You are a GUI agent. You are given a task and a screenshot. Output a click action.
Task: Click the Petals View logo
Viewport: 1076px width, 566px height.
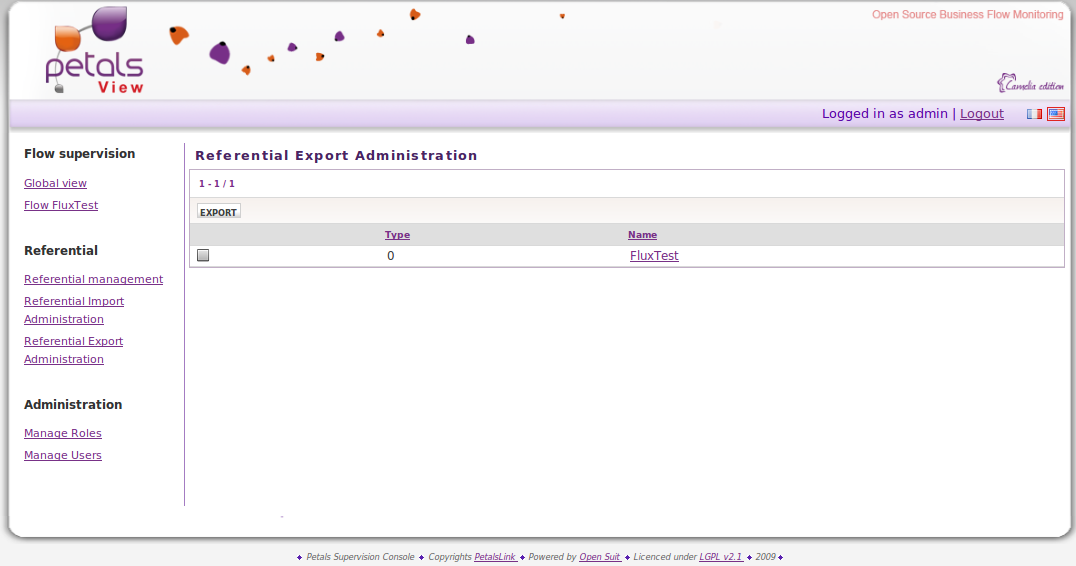[x=95, y=52]
